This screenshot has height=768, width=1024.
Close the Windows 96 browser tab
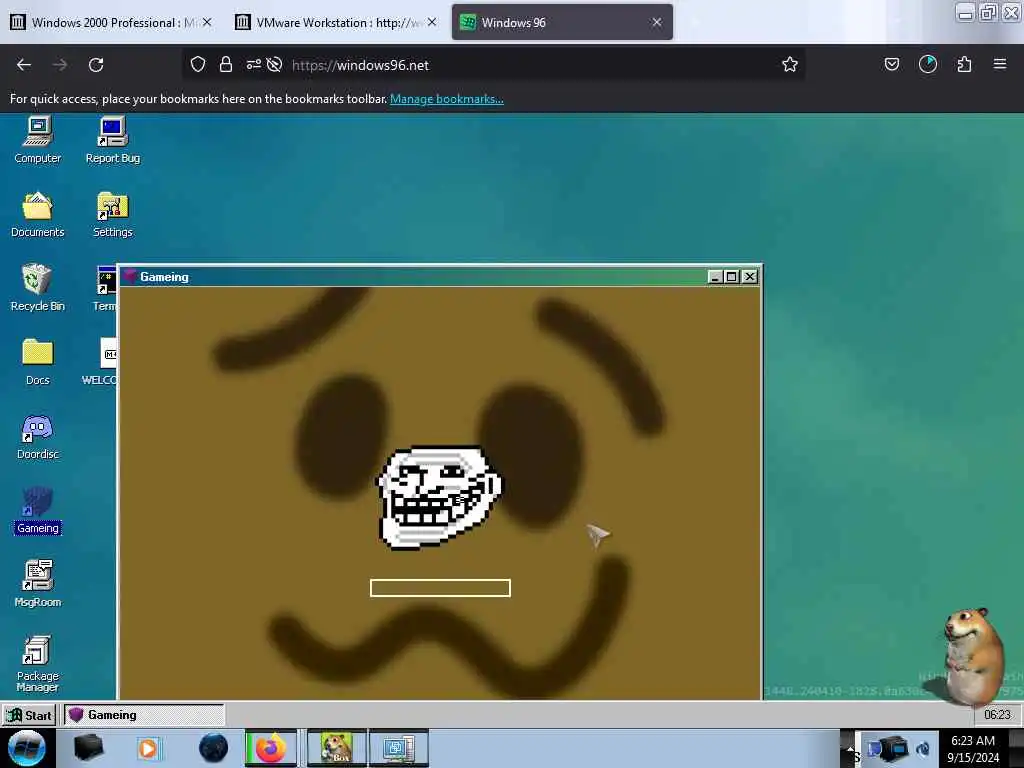click(657, 22)
